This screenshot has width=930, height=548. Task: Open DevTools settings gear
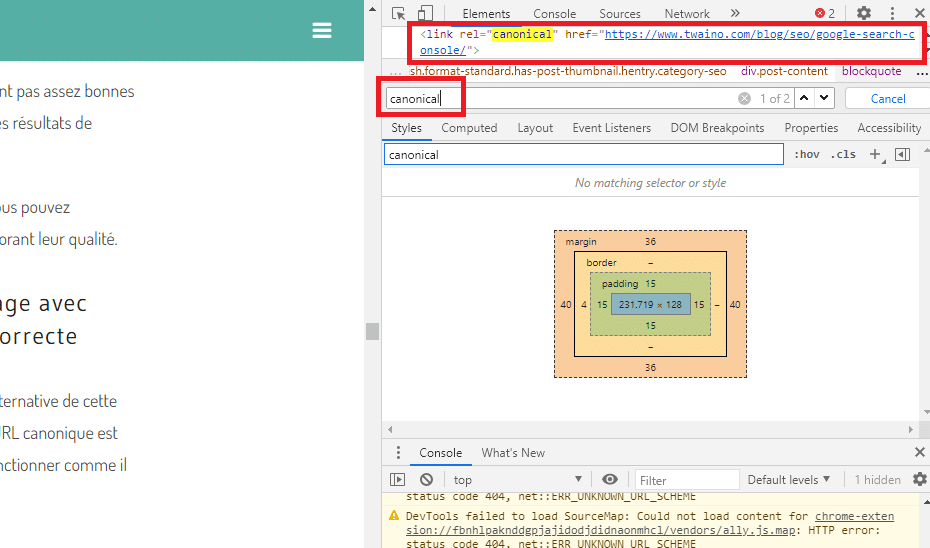(864, 13)
